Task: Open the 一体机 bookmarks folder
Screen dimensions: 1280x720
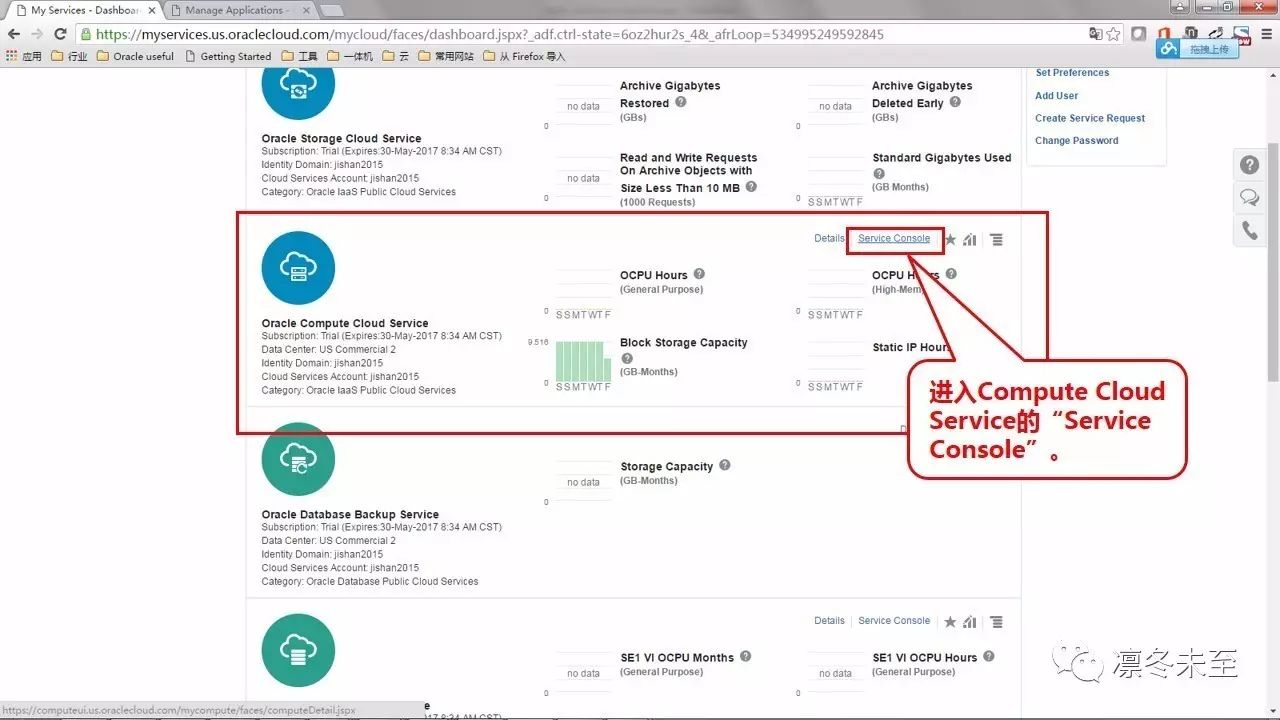Action: point(350,56)
